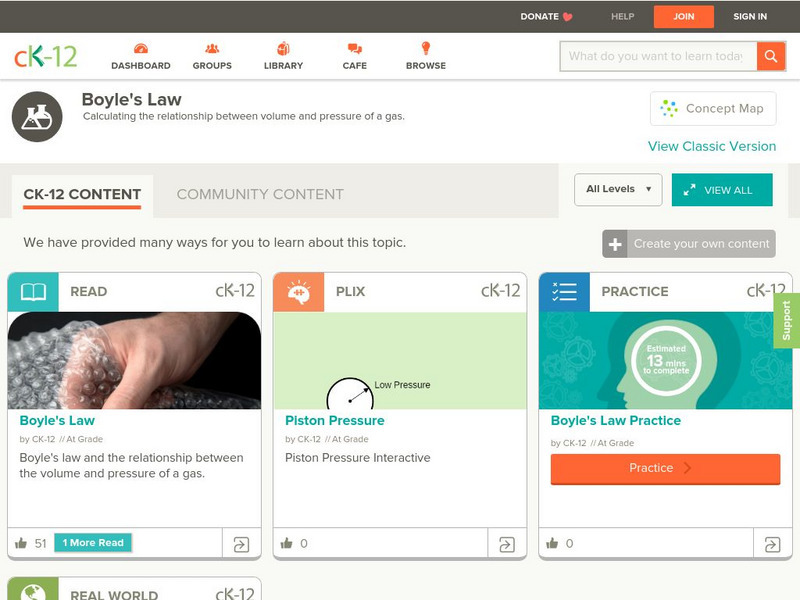Open the Practice card share arrow icon

coord(772,544)
